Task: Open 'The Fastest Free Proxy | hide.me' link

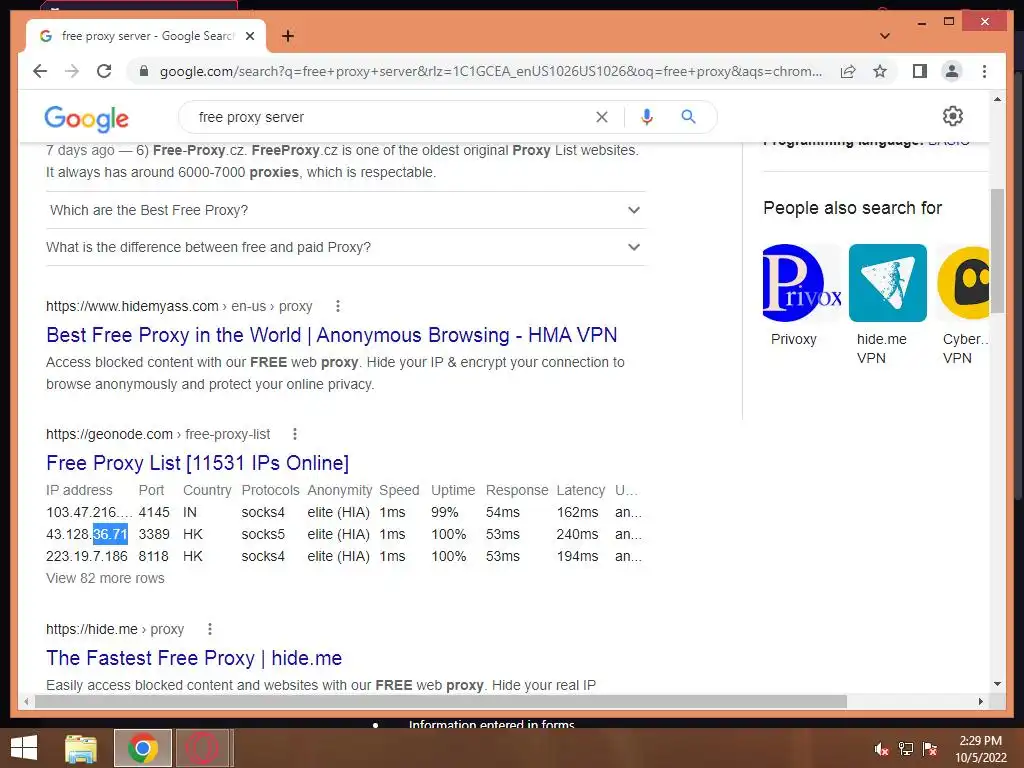Action: [194, 658]
